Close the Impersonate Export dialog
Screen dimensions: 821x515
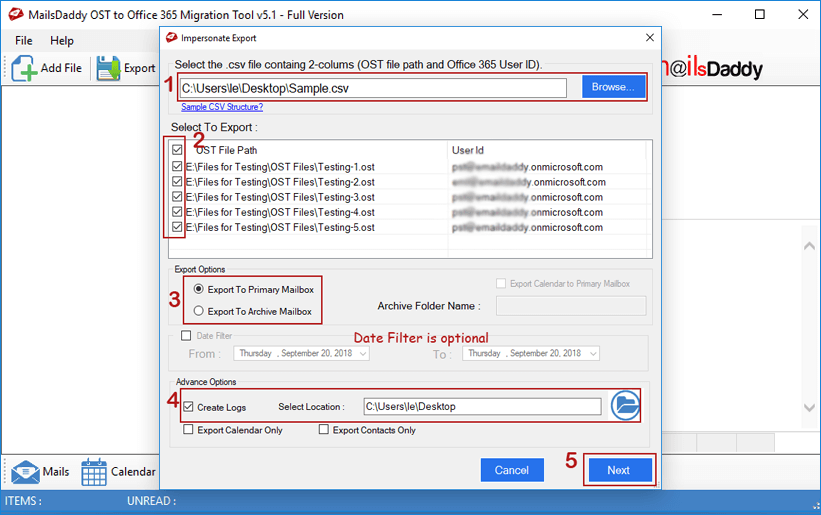(x=650, y=38)
